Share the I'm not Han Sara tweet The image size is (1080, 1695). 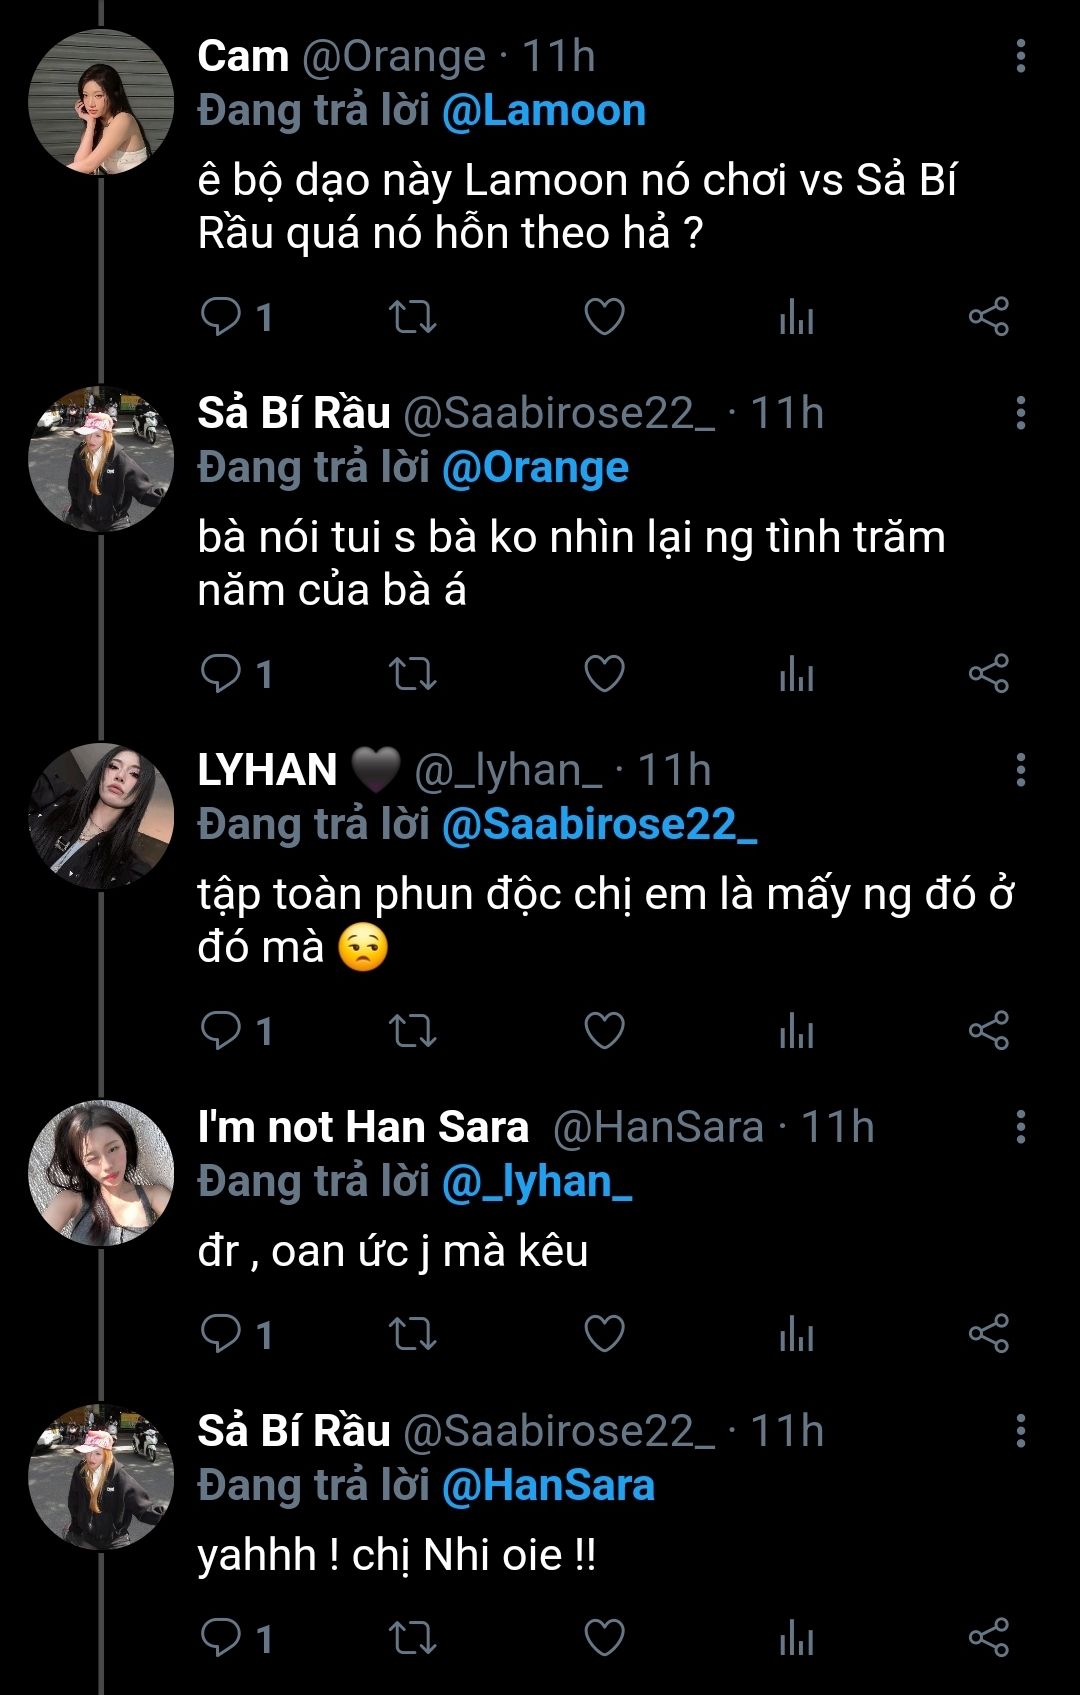(x=988, y=1334)
